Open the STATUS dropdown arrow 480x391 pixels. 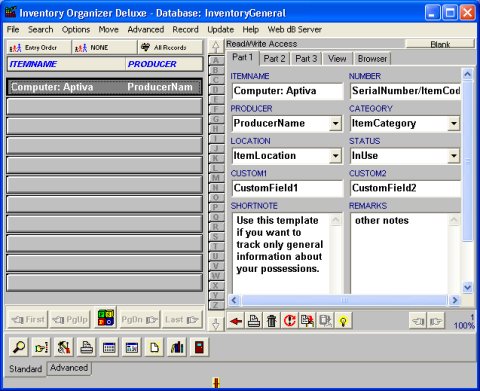[x=454, y=156]
